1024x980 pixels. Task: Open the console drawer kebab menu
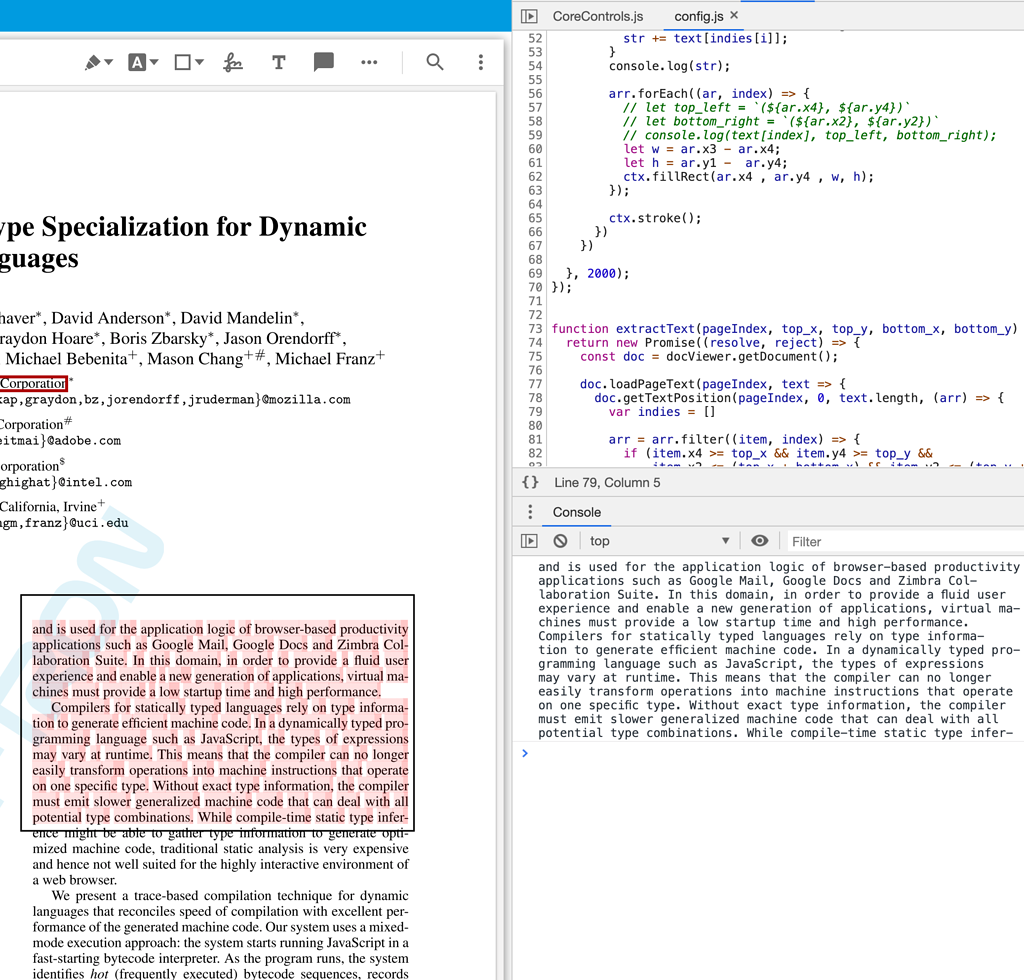[530, 512]
